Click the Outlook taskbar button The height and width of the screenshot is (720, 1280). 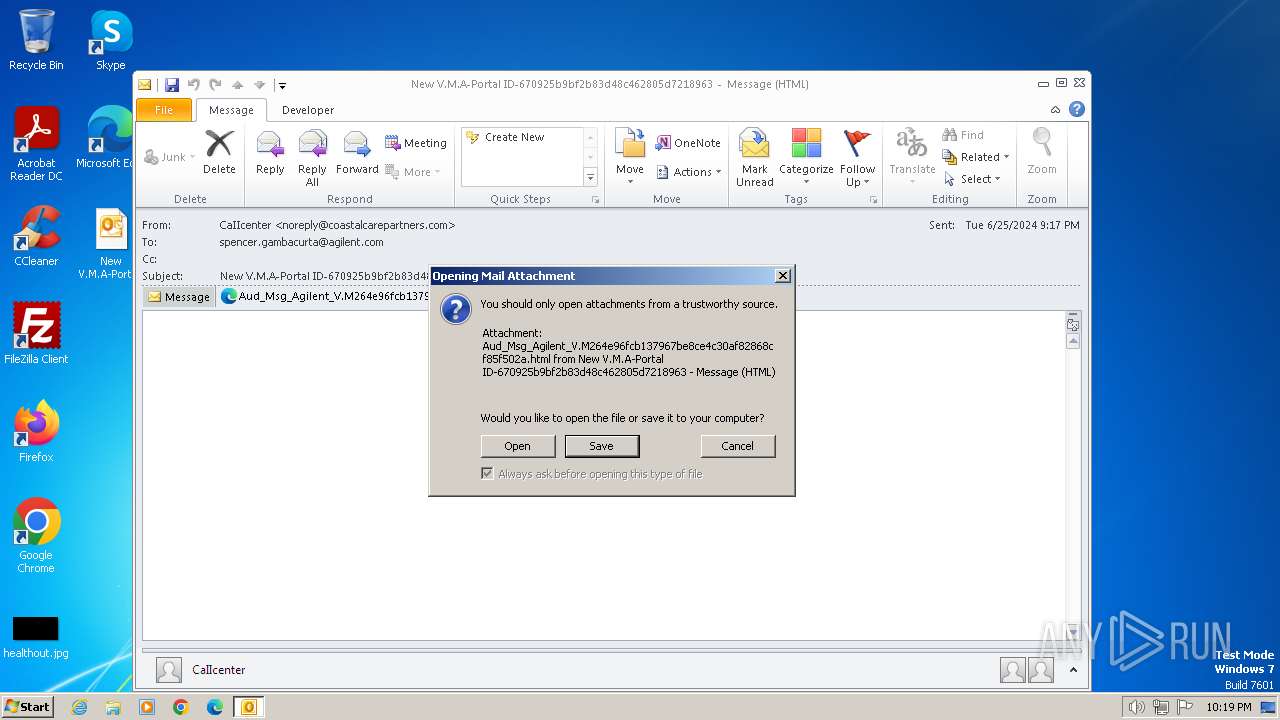coord(248,707)
